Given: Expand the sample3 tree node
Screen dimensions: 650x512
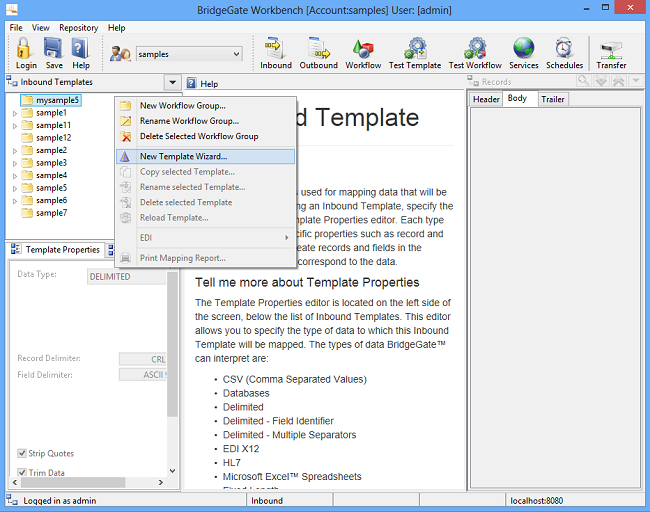Looking at the screenshot, I should pyautogui.click(x=15, y=163).
